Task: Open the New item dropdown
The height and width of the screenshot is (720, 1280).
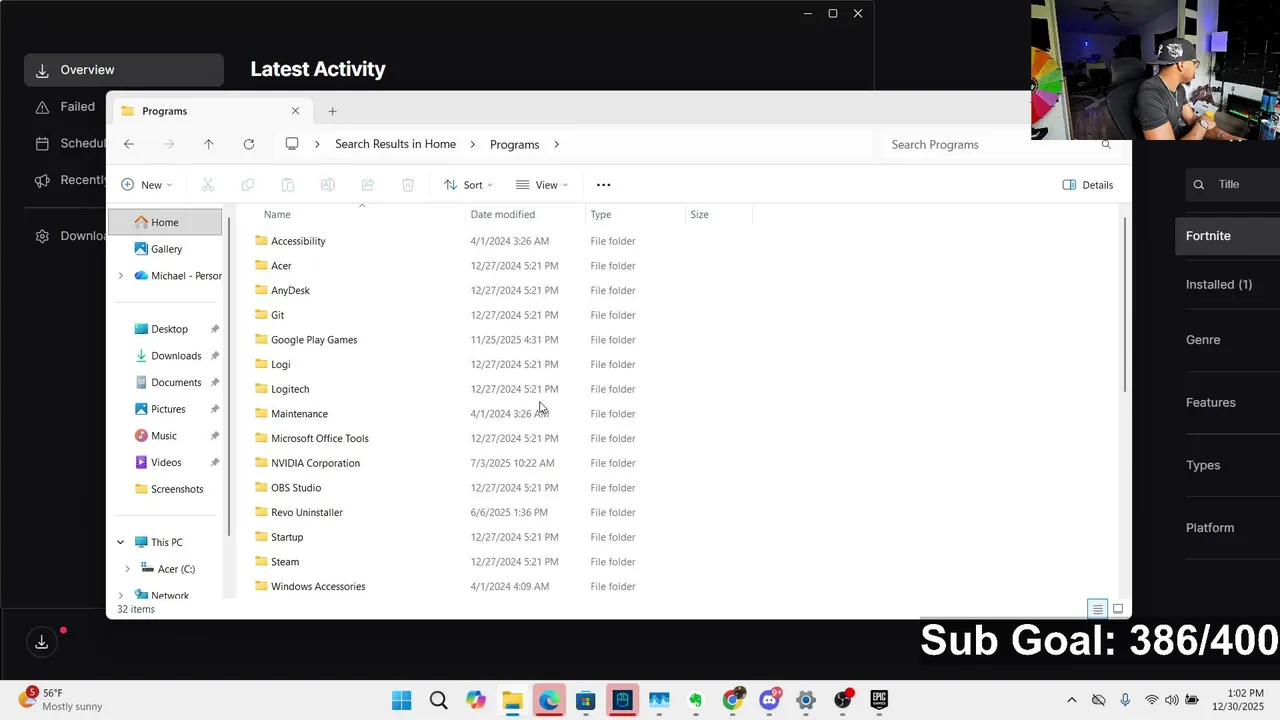Action: (146, 185)
